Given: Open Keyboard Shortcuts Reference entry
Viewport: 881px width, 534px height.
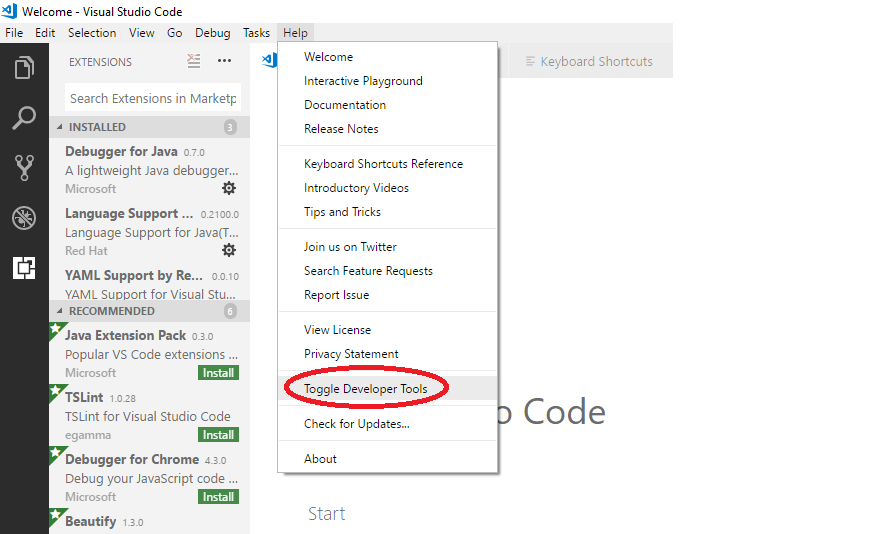Looking at the screenshot, I should point(388,164).
